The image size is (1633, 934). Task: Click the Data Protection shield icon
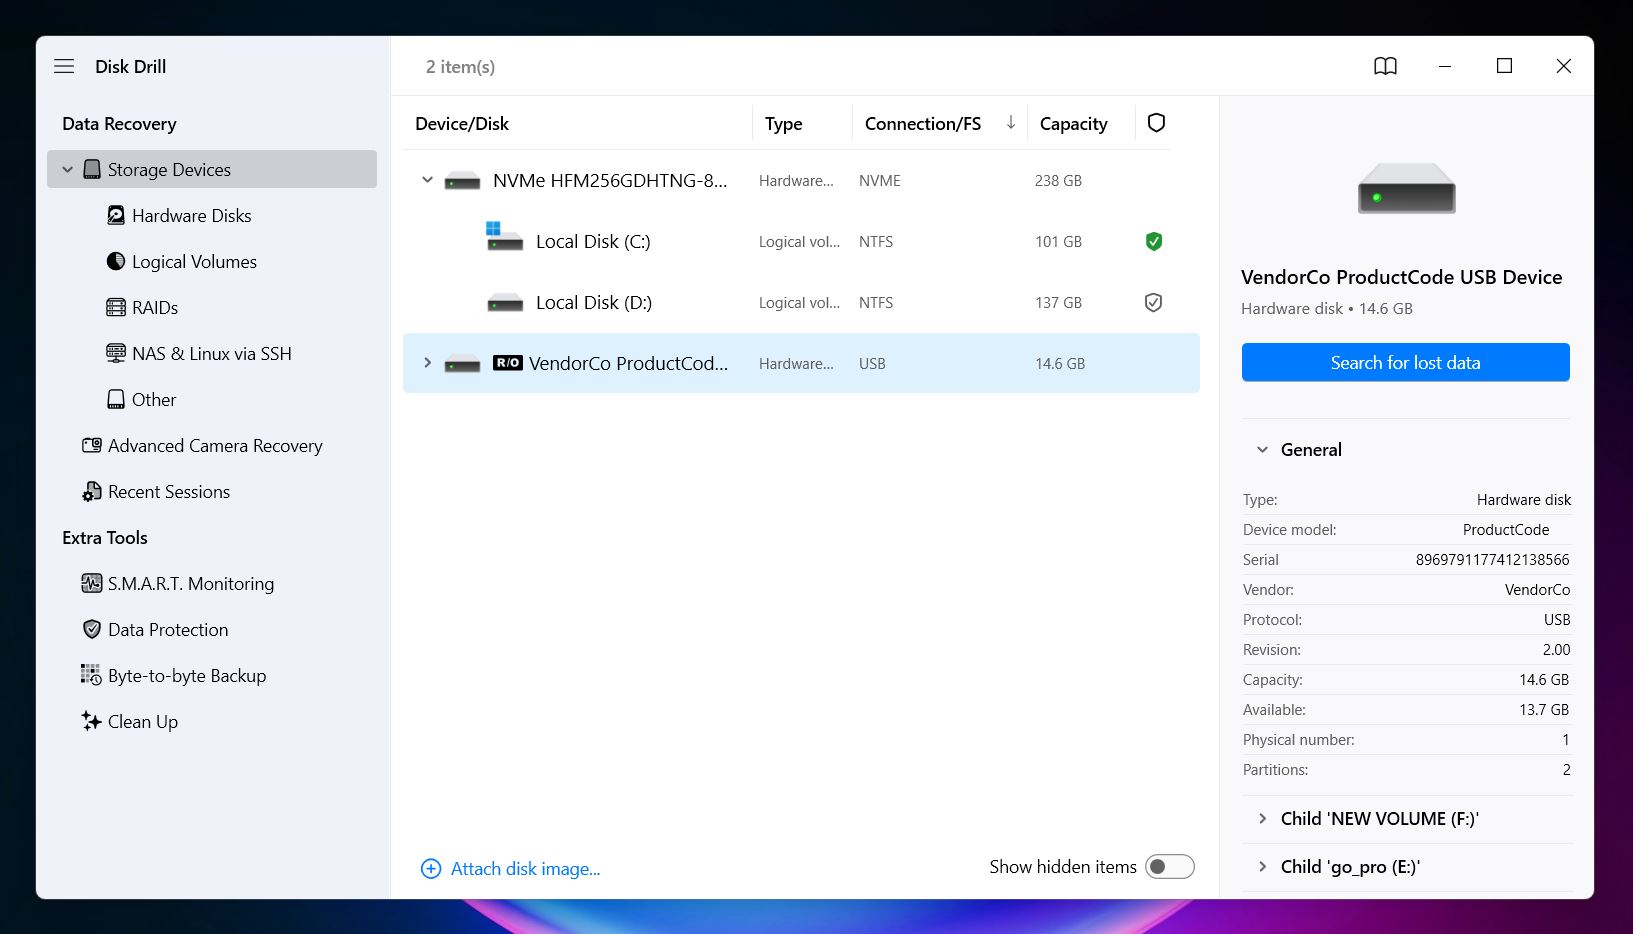pos(92,629)
